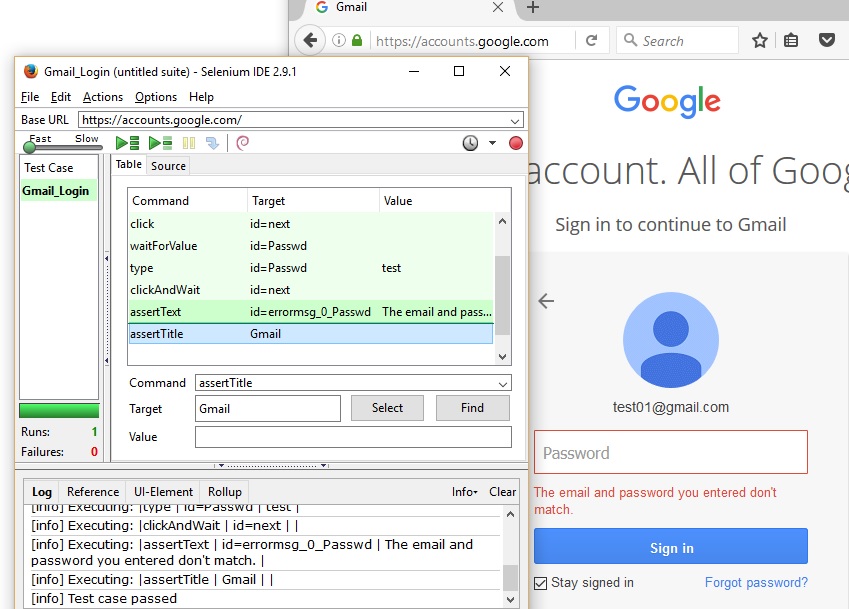849x609 pixels.
Task: Open the UI-Element tab
Action: coord(163,492)
